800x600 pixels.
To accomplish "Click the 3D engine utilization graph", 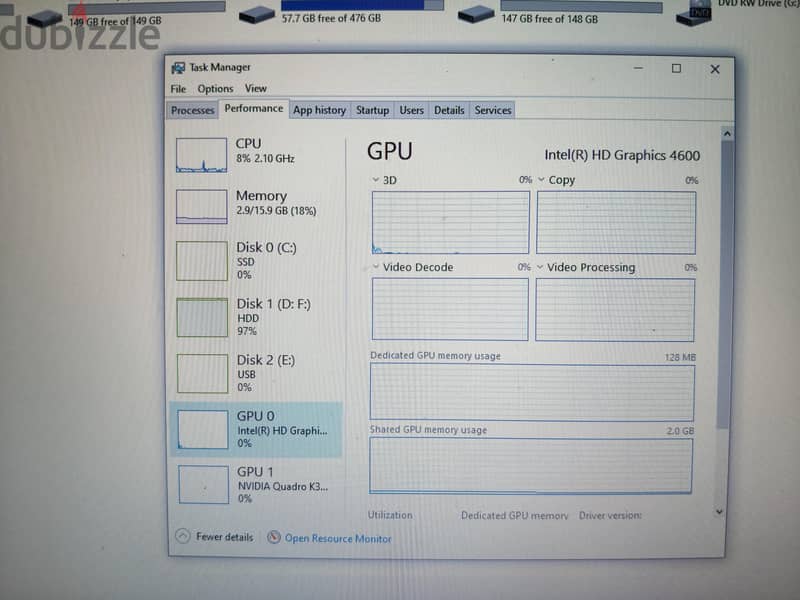I will [x=451, y=222].
